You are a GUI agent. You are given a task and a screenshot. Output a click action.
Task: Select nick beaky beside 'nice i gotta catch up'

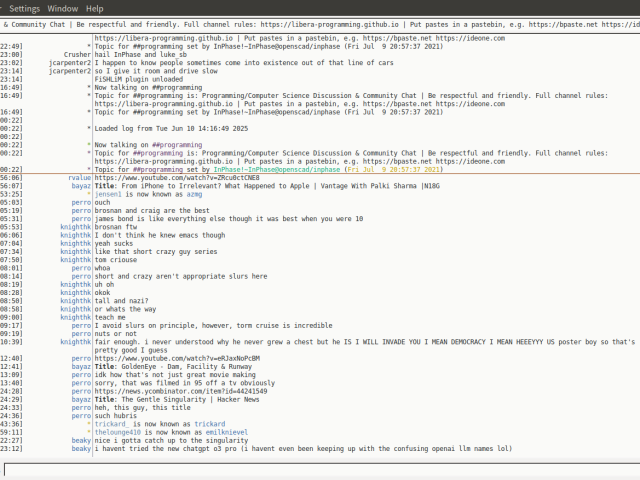point(81,440)
